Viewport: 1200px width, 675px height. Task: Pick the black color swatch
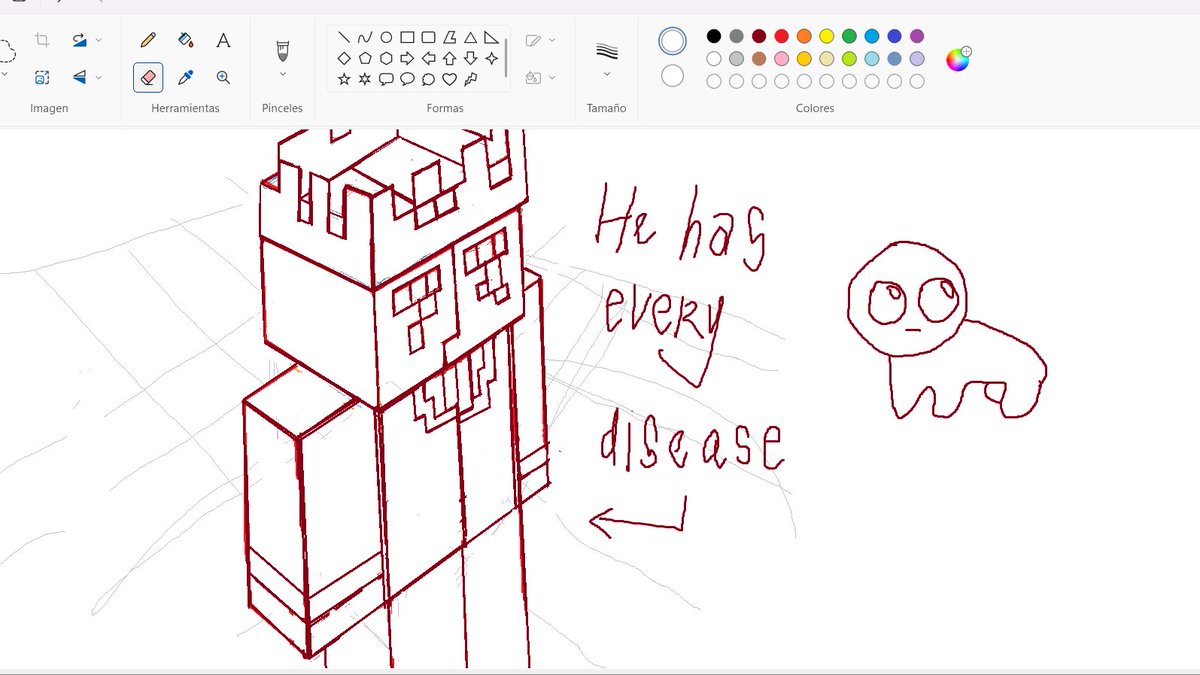[x=714, y=36]
